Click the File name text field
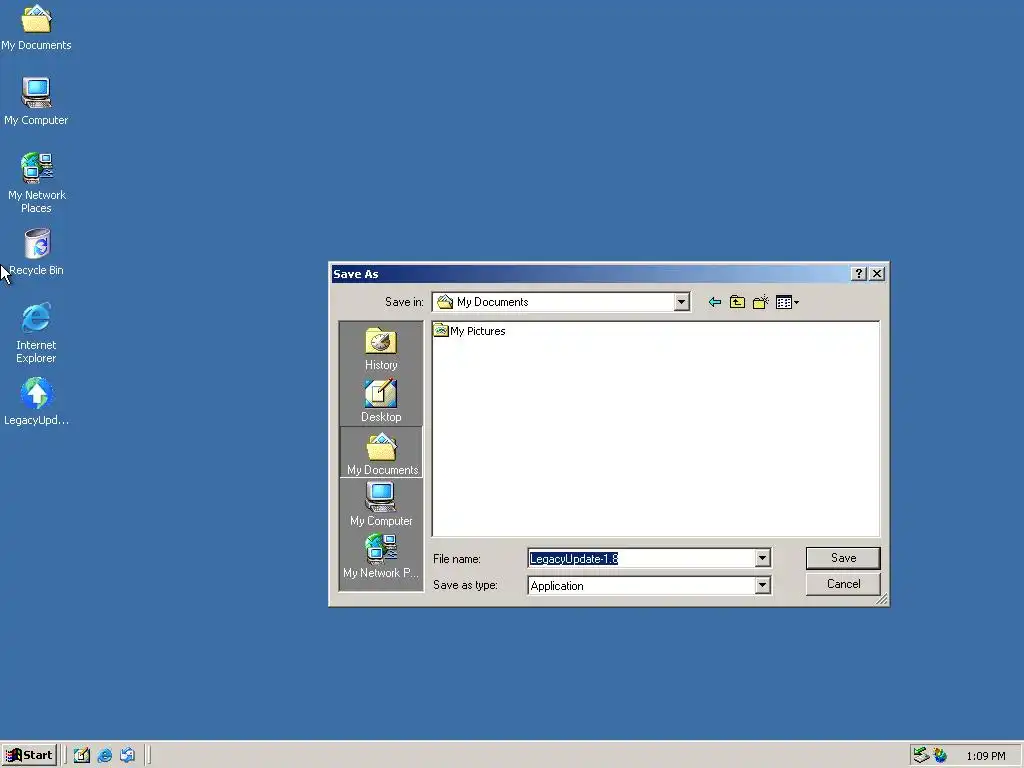This screenshot has width=1024, height=768. pyautogui.click(x=641, y=558)
